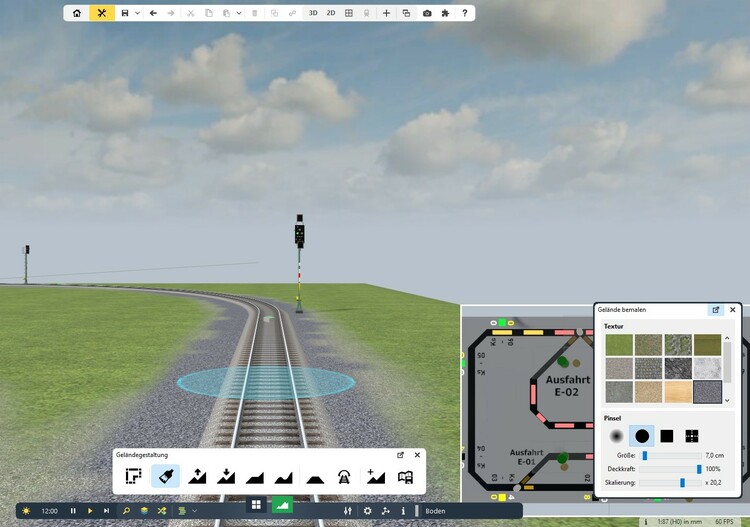Image resolution: width=750 pixels, height=527 pixels.
Task: Undo with the left arrow icon
Action: click(x=153, y=13)
